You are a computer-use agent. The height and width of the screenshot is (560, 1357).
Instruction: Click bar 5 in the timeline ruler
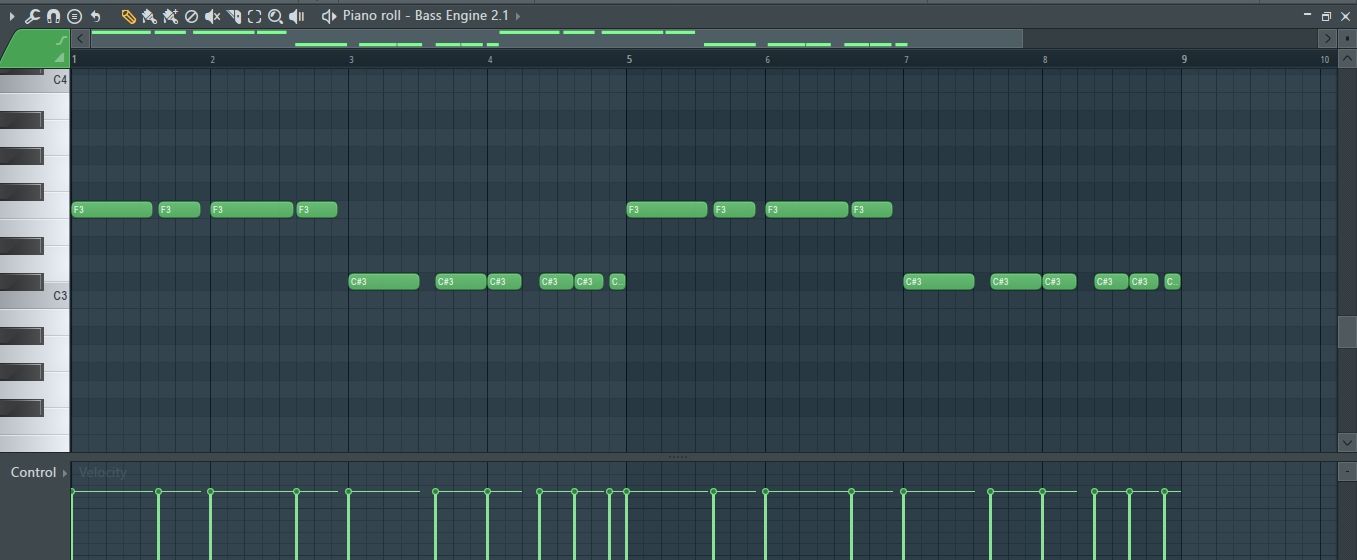click(629, 60)
